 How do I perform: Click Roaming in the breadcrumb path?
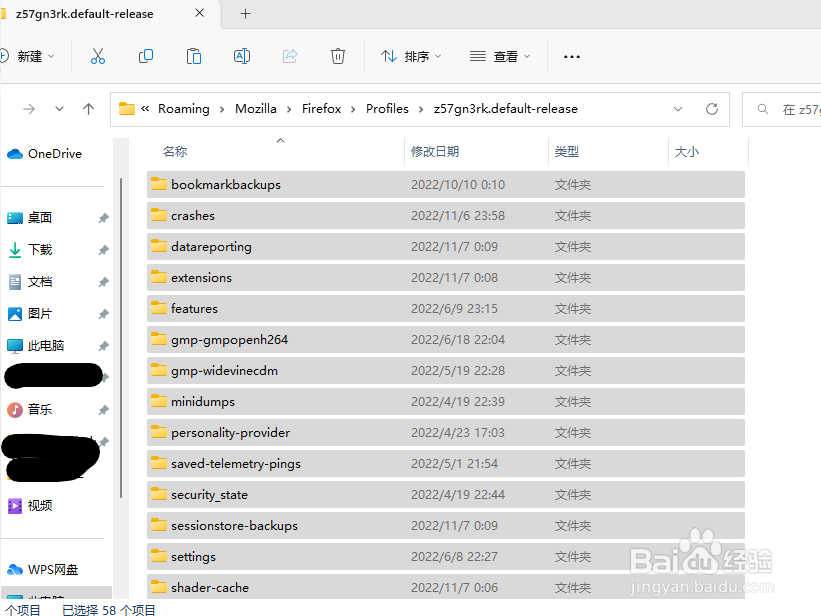(184, 108)
